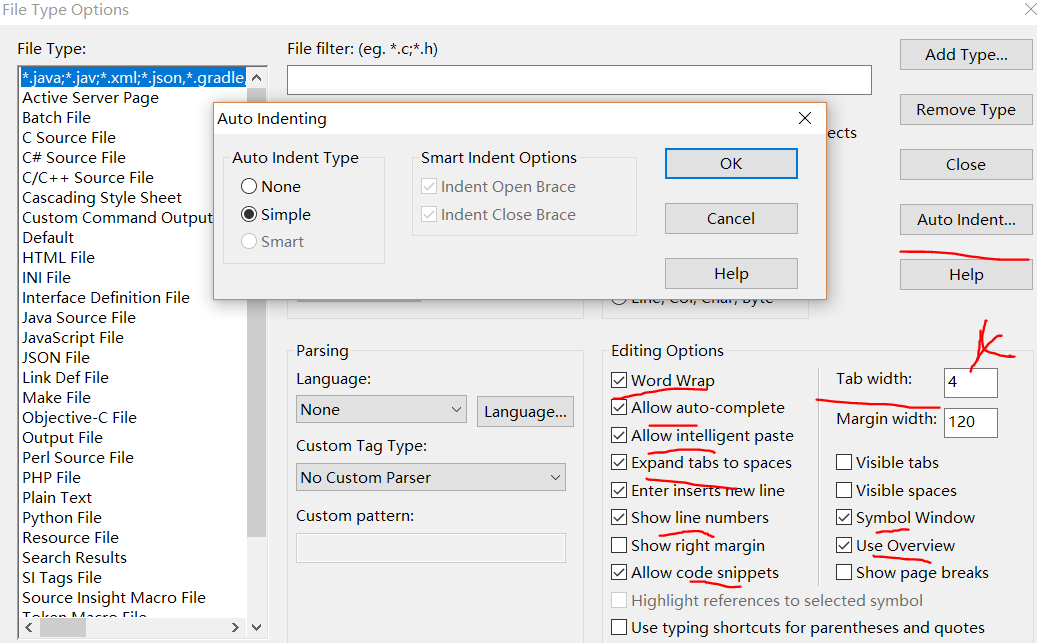Close the Auto Indenting dialog

tap(805, 119)
